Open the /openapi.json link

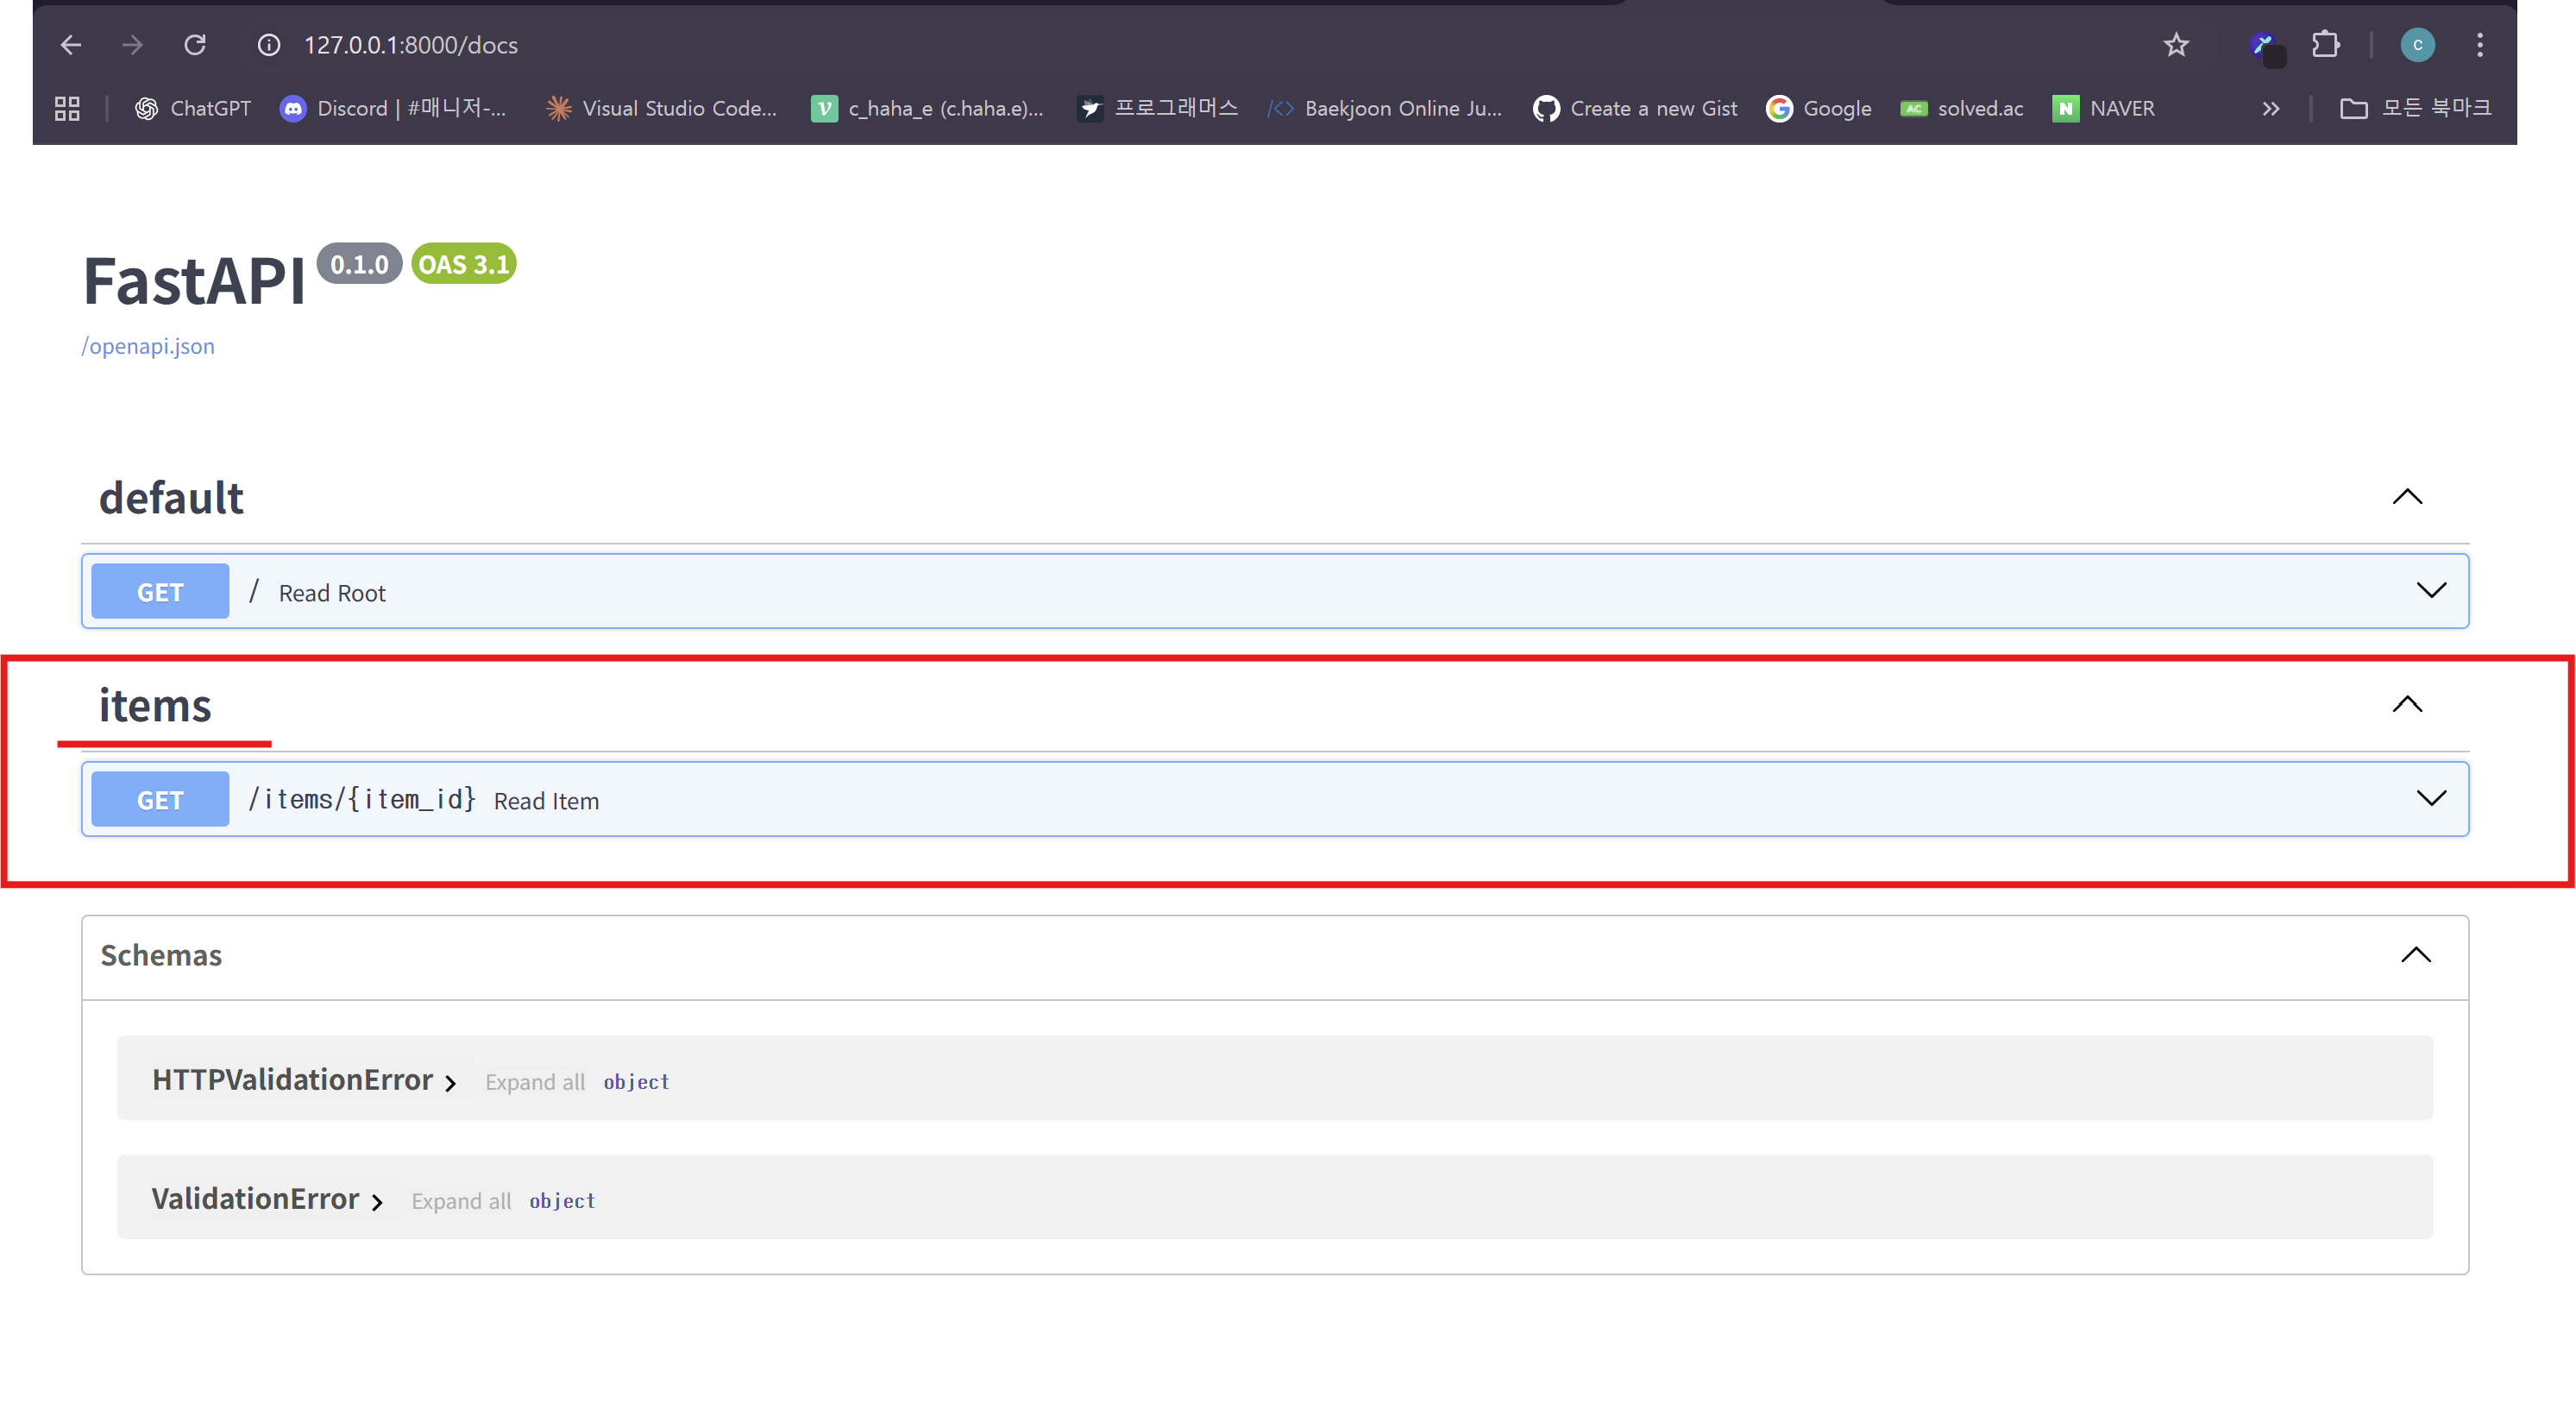[148, 346]
